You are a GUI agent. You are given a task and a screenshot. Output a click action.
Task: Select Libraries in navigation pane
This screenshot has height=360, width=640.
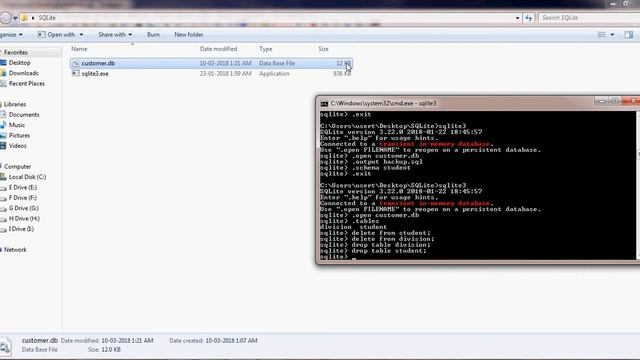(x=15, y=104)
